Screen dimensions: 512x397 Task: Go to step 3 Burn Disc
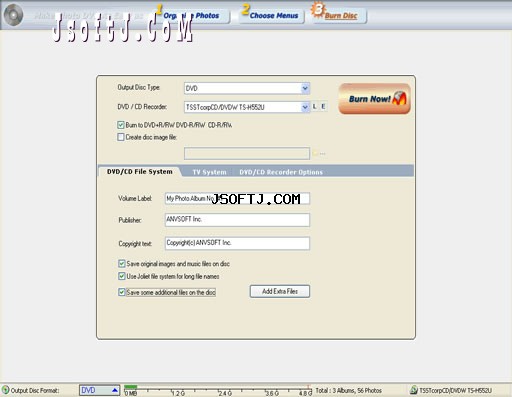[x=339, y=15]
